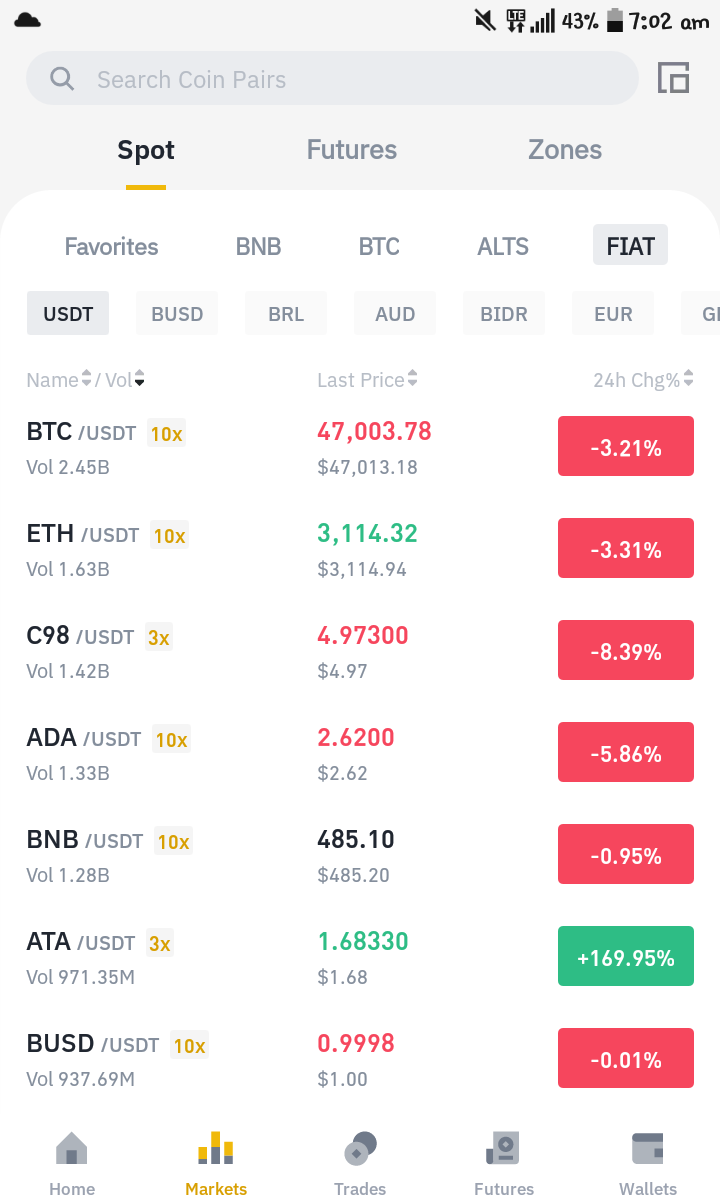Open Futures icon in bottom navigation
The width and height of the screenshot is (720, 1199).
pyautogui.click(x=504, y=1149)
